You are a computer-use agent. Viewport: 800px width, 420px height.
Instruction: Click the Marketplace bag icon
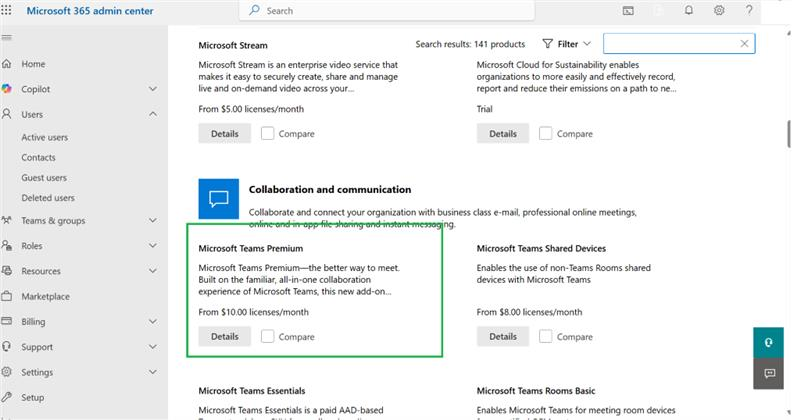tap(7, 296)
